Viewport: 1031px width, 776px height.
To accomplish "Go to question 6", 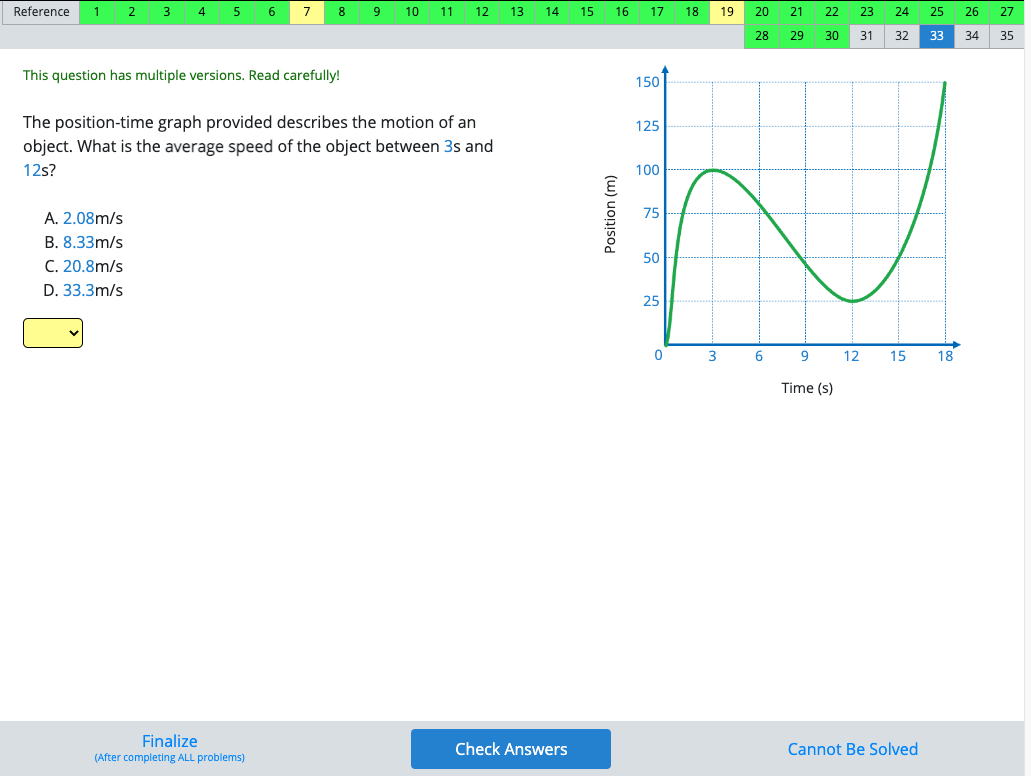I will [x=272, y=12].
